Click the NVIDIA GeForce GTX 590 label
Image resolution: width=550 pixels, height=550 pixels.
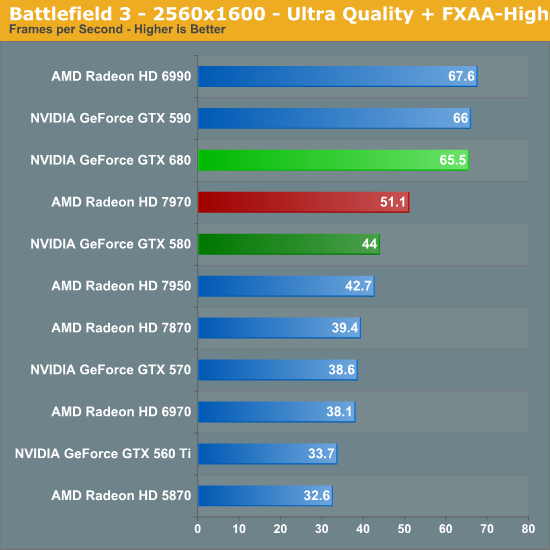110,118
